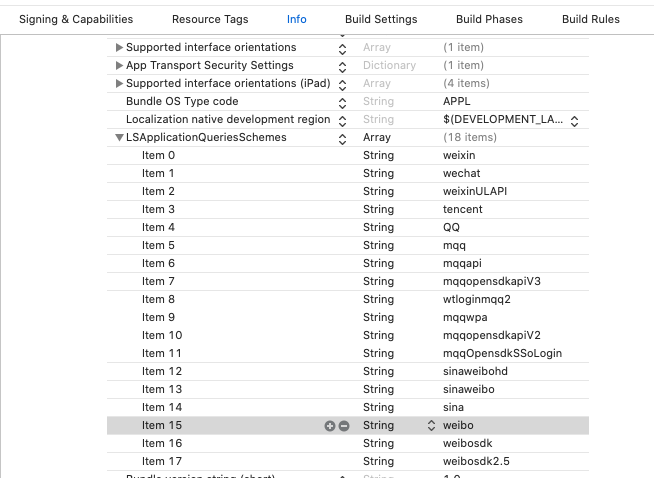Viewport: 654px width, 478px height.
Task: Select the weibosdk2.5 value
Action: click(476, 461)
